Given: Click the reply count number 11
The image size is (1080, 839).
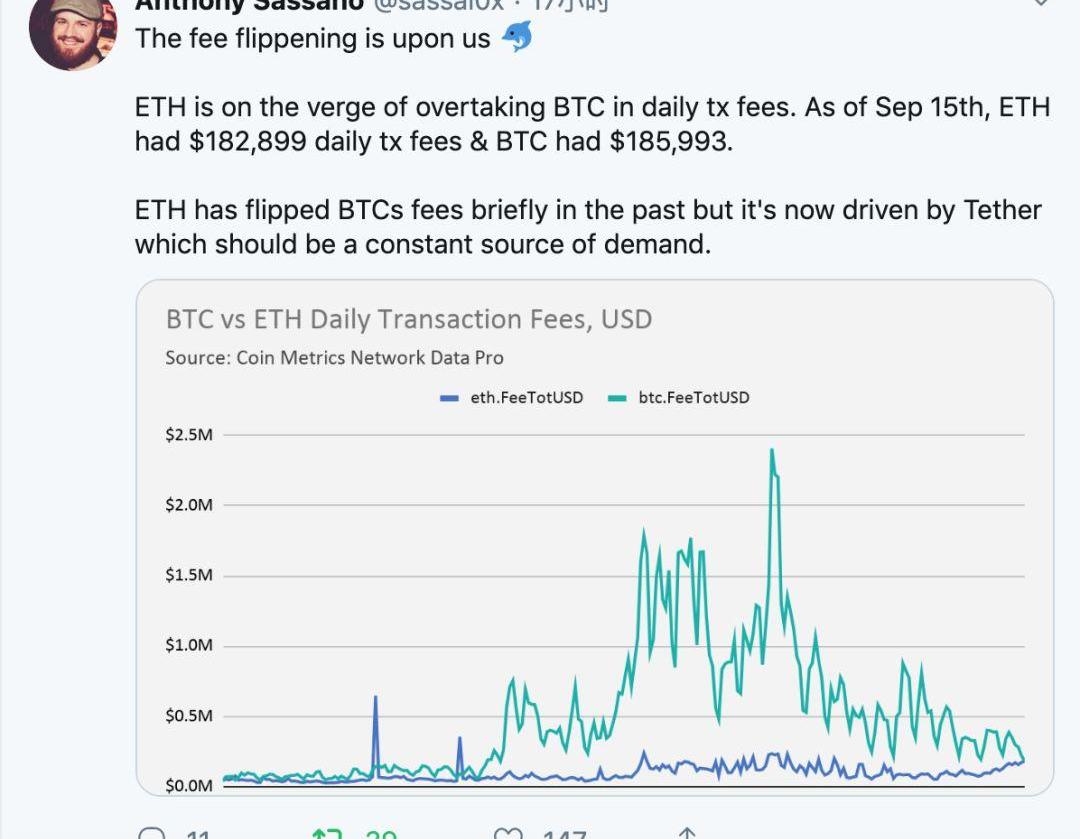Looking at the screenshot, I should [x=200, y=834].
